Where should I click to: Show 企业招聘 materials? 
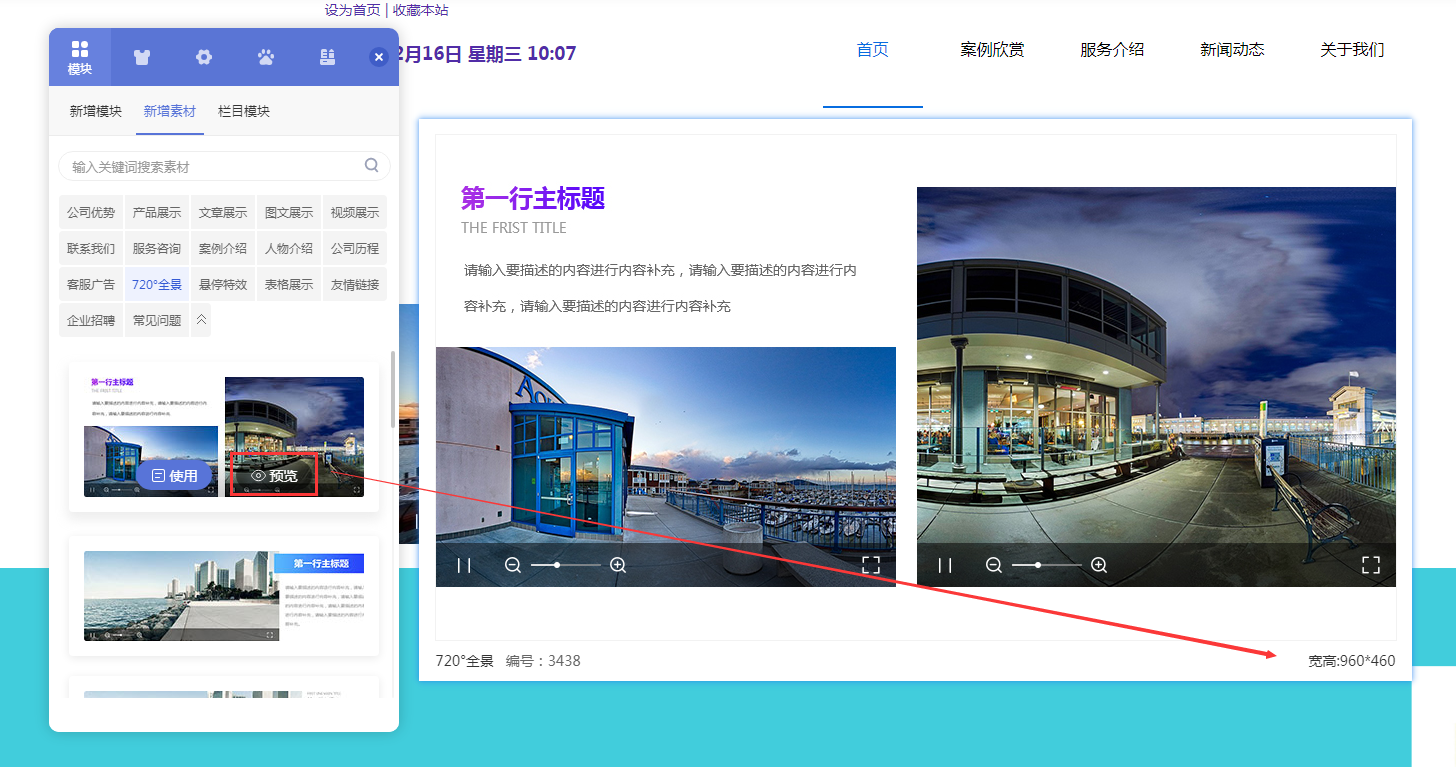tap(91, 320)
